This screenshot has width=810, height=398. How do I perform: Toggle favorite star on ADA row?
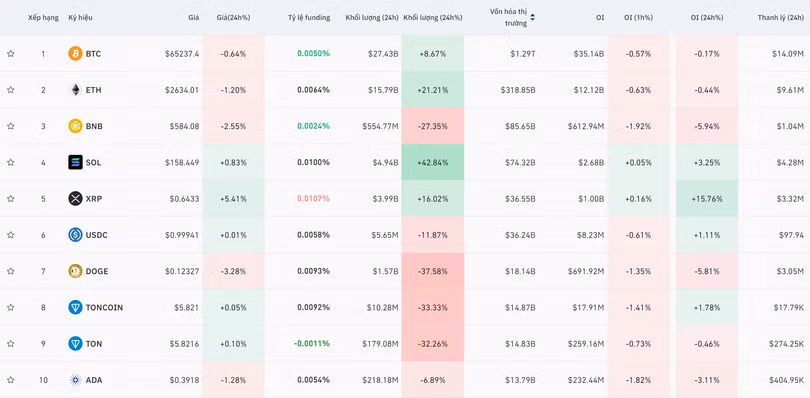(10, 380)
